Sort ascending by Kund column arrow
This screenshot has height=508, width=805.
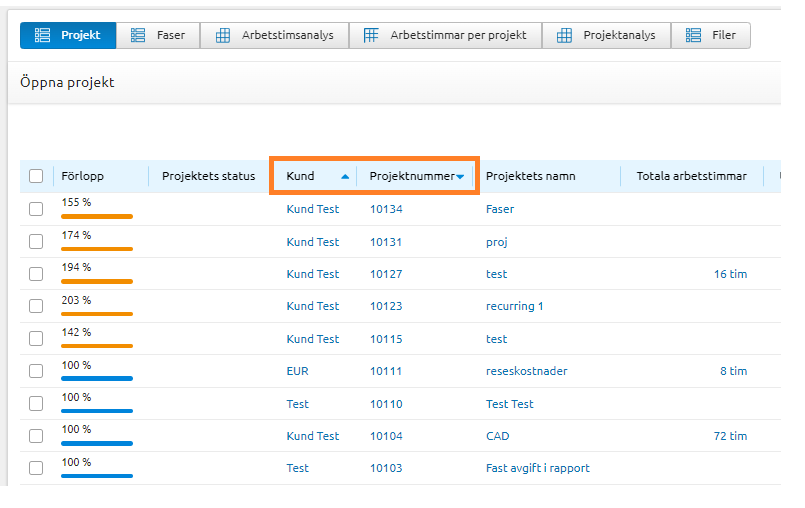(x=345, y=176)
